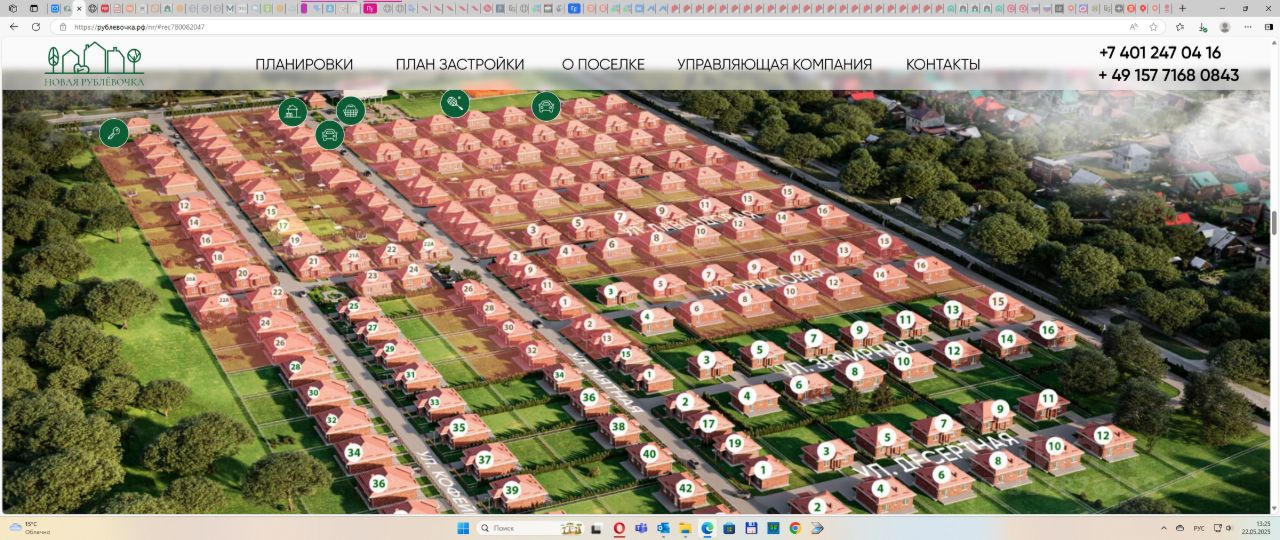Select house plot 42 on the map
The height and width of the screenshot is (540, 1280).
(x=685, y=488)
